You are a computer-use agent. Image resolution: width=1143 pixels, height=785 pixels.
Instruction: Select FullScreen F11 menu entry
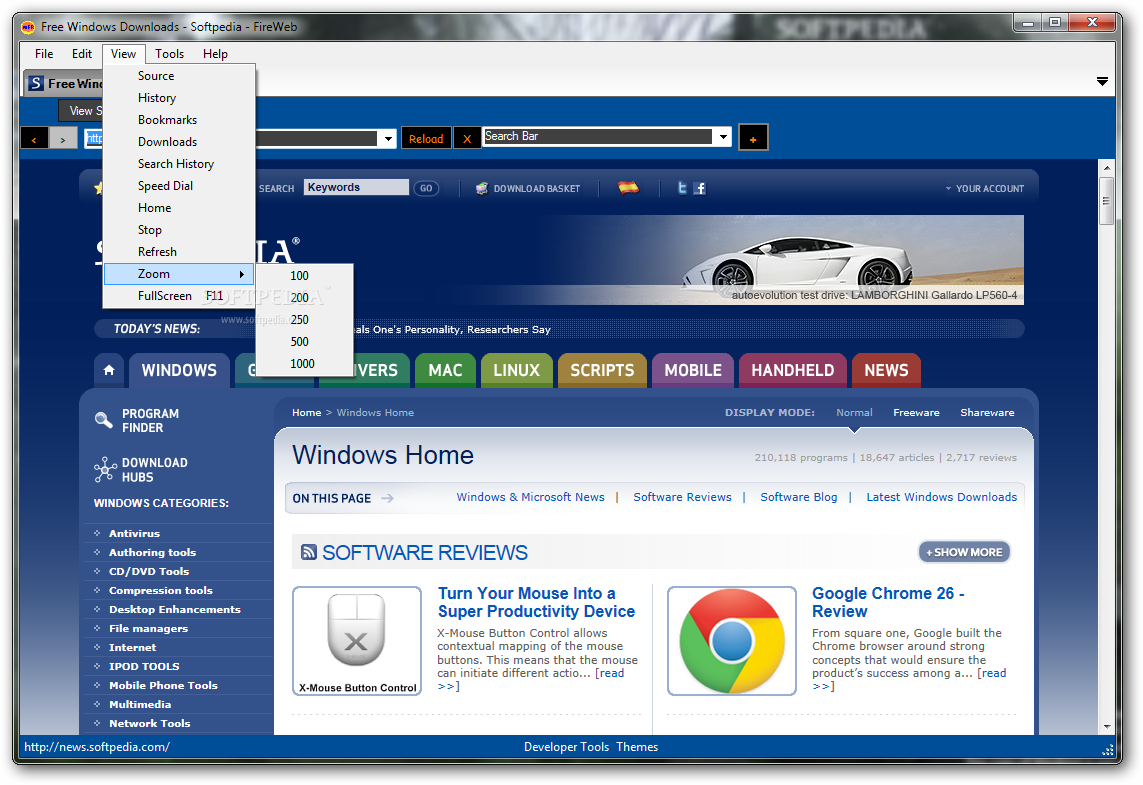(179, 296)
